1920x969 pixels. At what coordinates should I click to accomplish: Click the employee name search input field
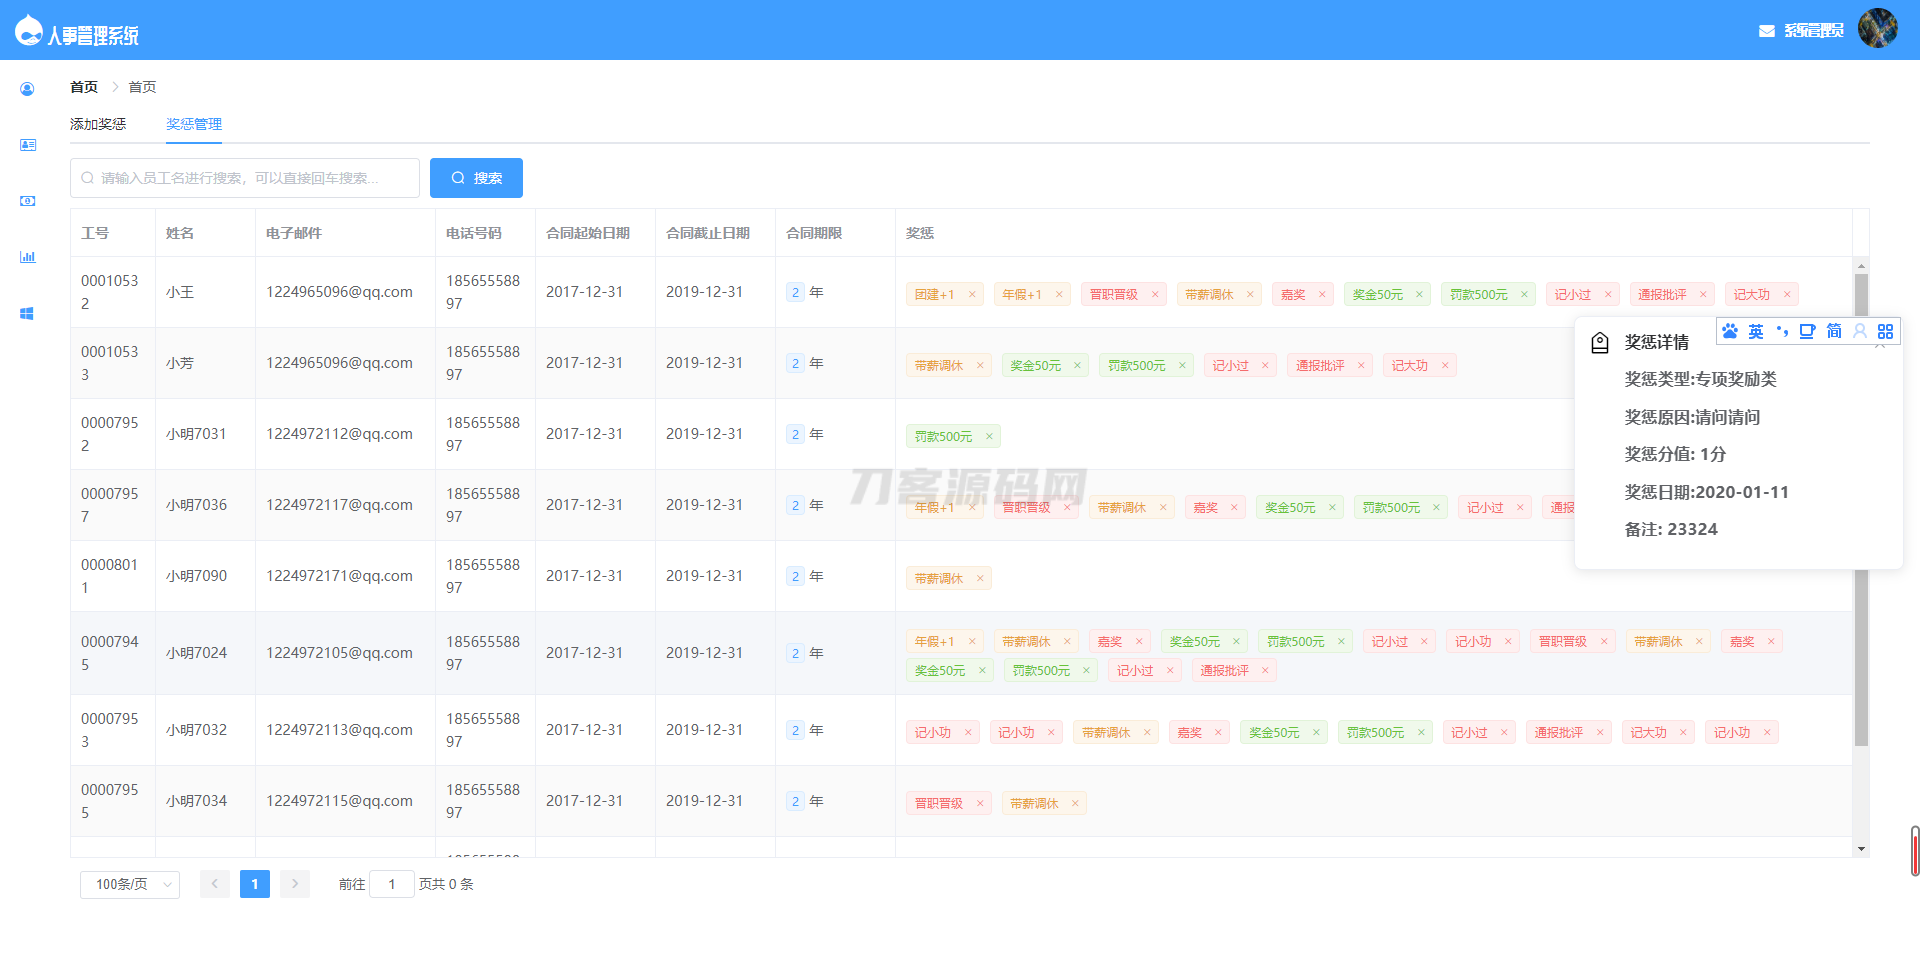point(245,178)
